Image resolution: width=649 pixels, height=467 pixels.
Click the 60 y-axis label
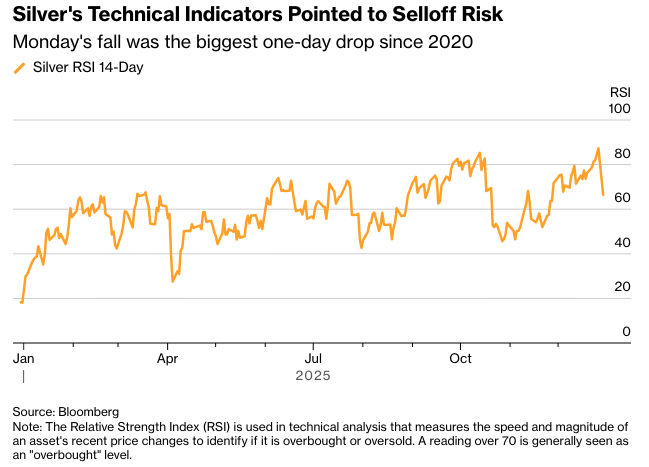[623, 198]
